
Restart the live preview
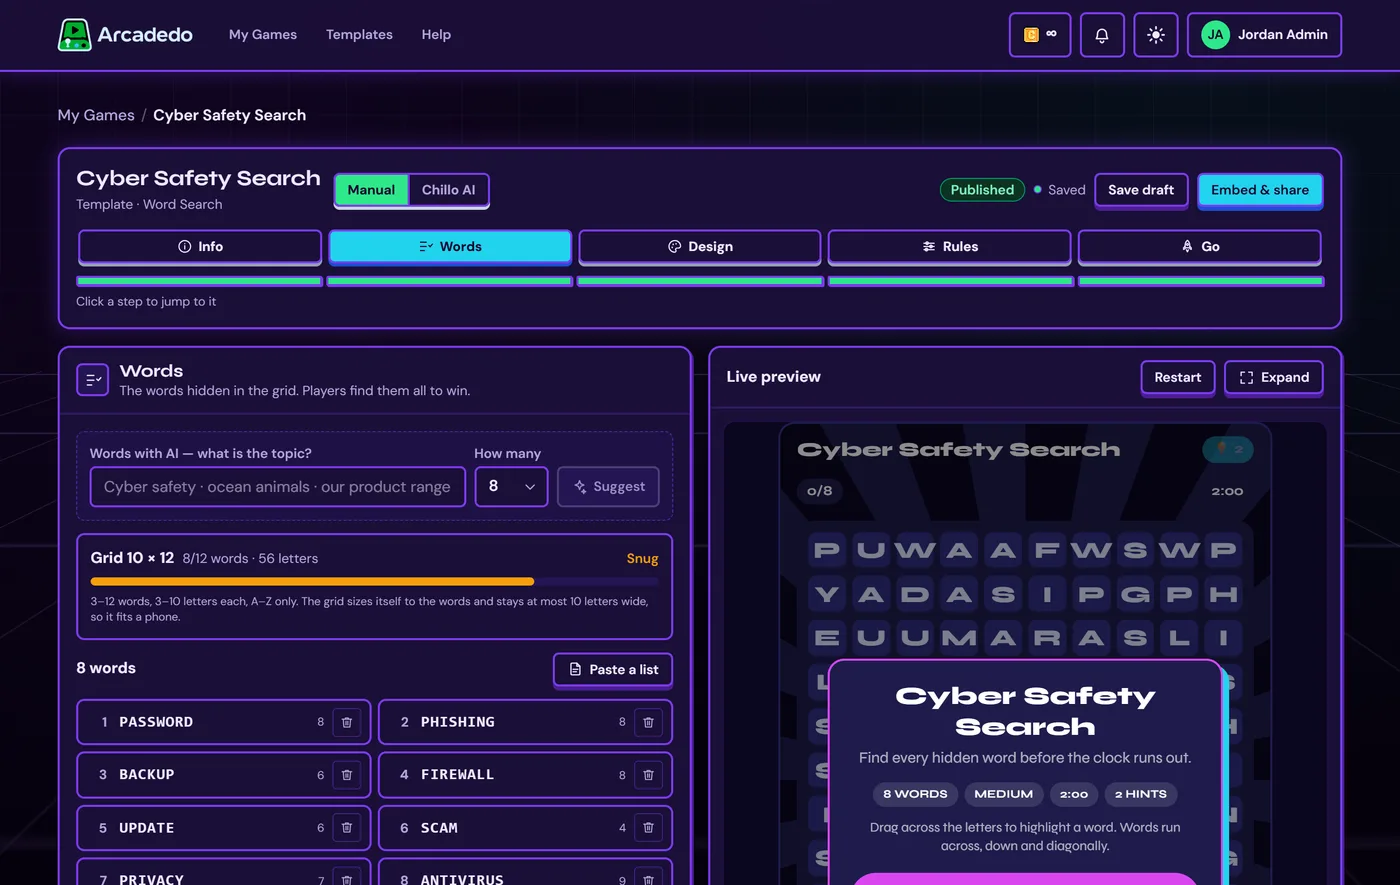[x=1178, y=378]
